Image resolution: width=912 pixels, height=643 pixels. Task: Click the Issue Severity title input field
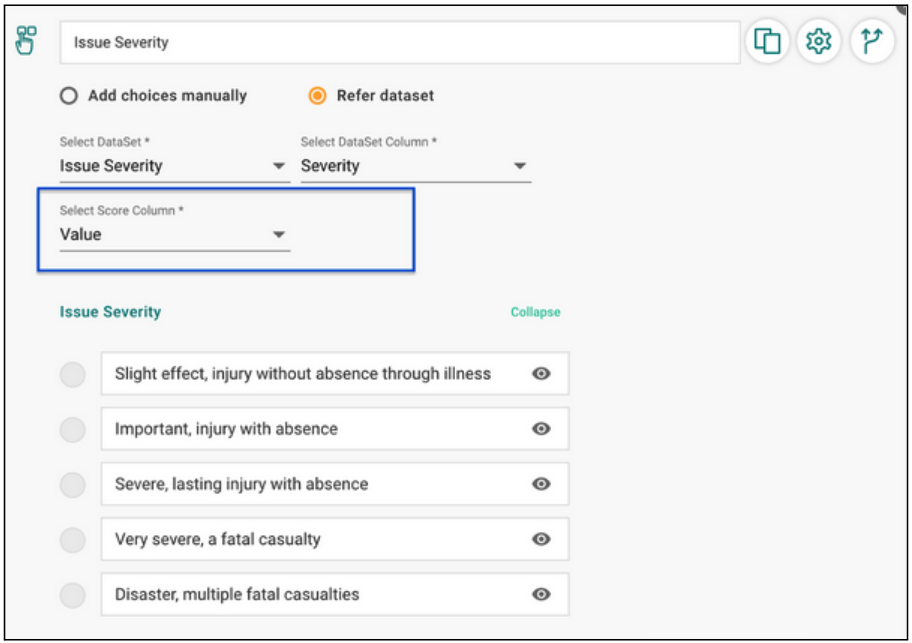point(400,42)
